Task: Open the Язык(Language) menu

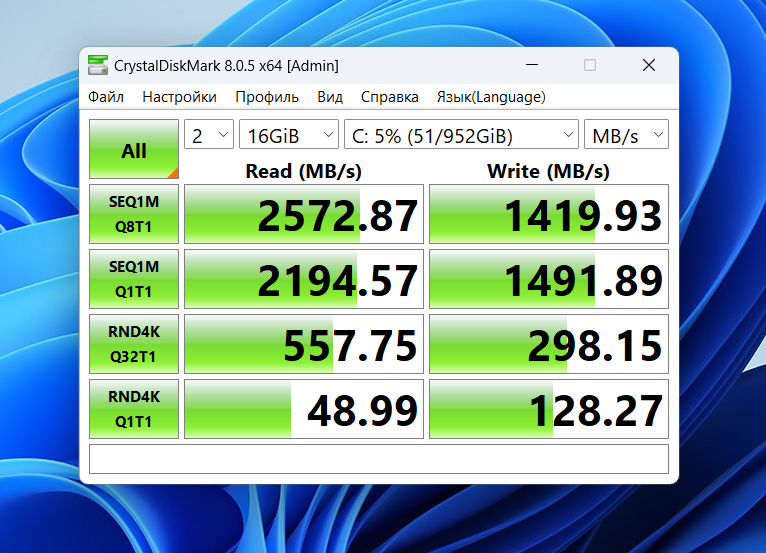Action: [491, 97]
